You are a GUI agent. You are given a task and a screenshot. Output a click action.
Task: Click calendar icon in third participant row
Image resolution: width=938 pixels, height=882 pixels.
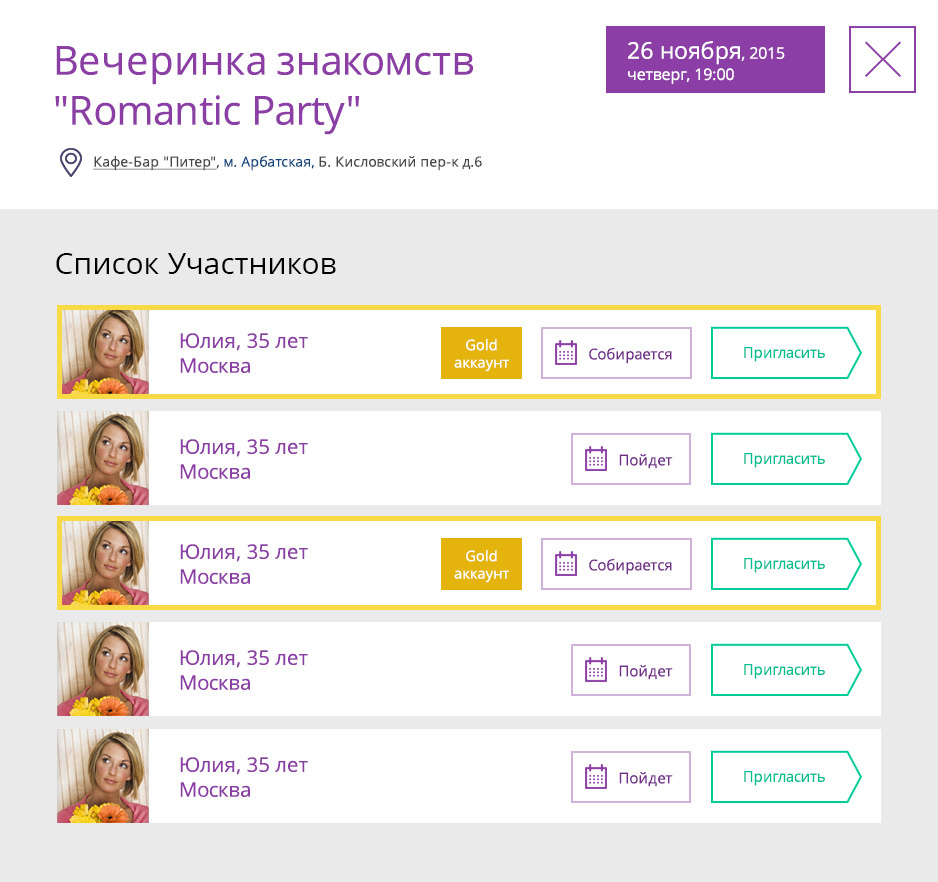(x=566, y=564)
